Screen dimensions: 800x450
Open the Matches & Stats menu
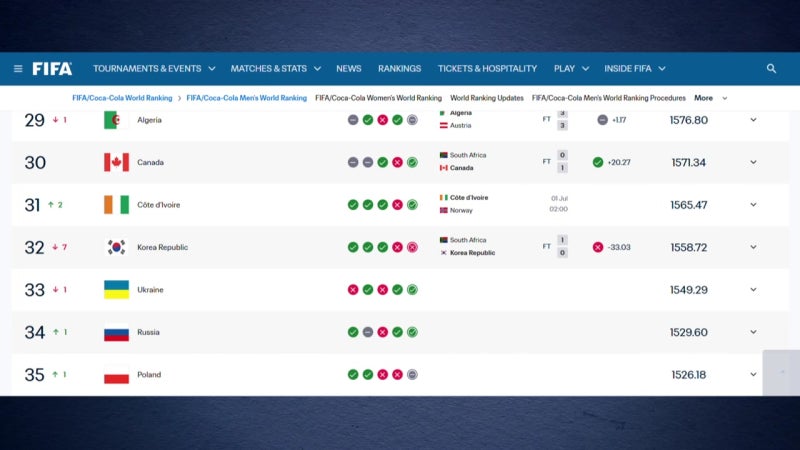tap(276, 68)
